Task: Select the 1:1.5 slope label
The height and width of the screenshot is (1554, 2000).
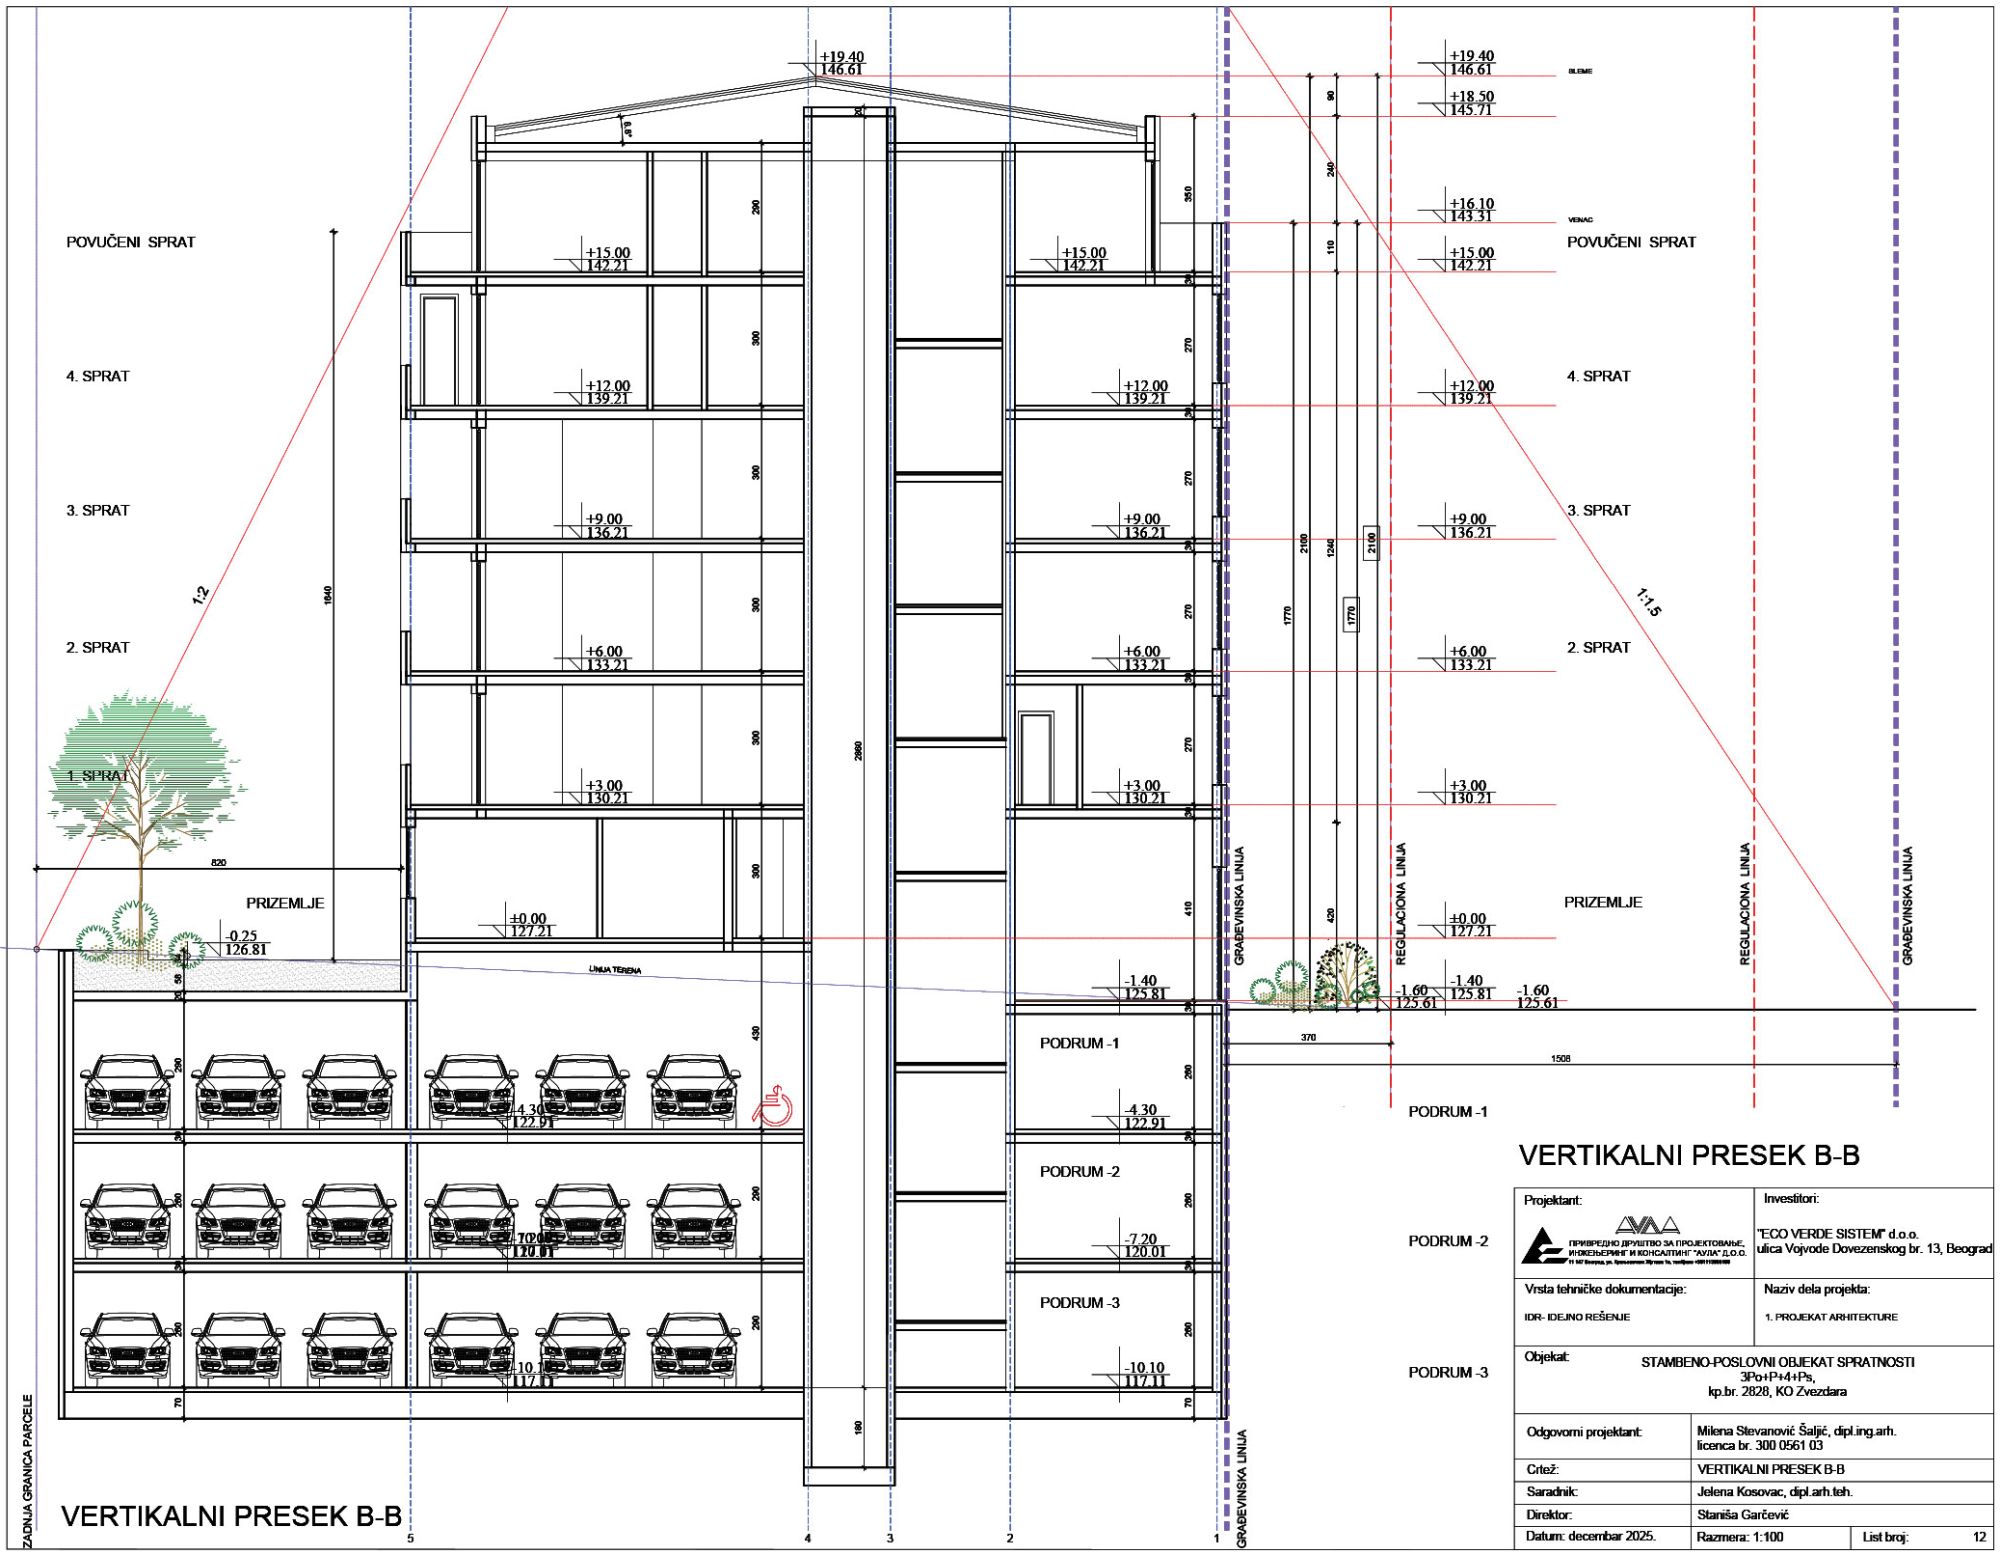Action: click(1649, 602)
